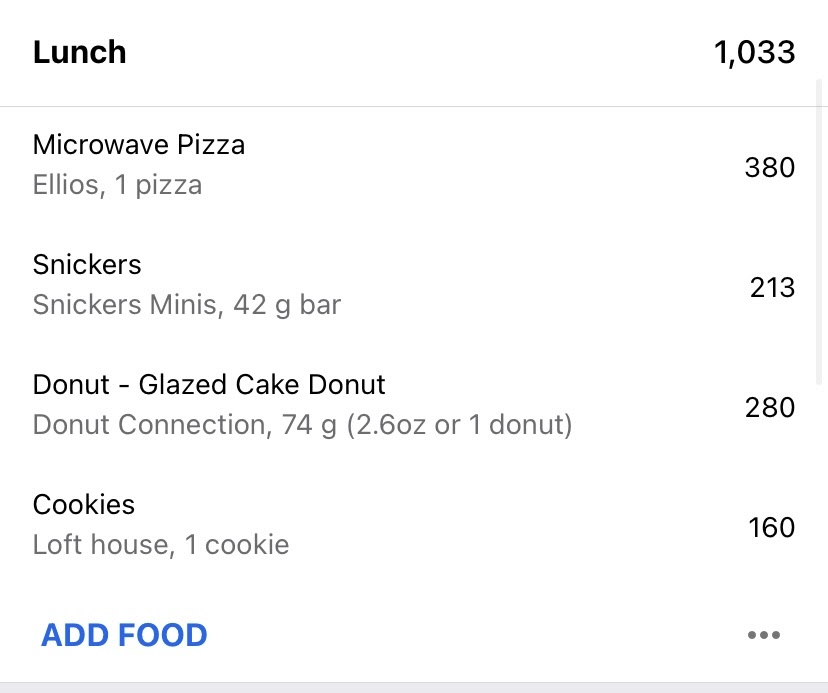Open the Donut - Glazed Cake Donut entry
The height and width of the screenshot is (693, 828).
point(414,405)
